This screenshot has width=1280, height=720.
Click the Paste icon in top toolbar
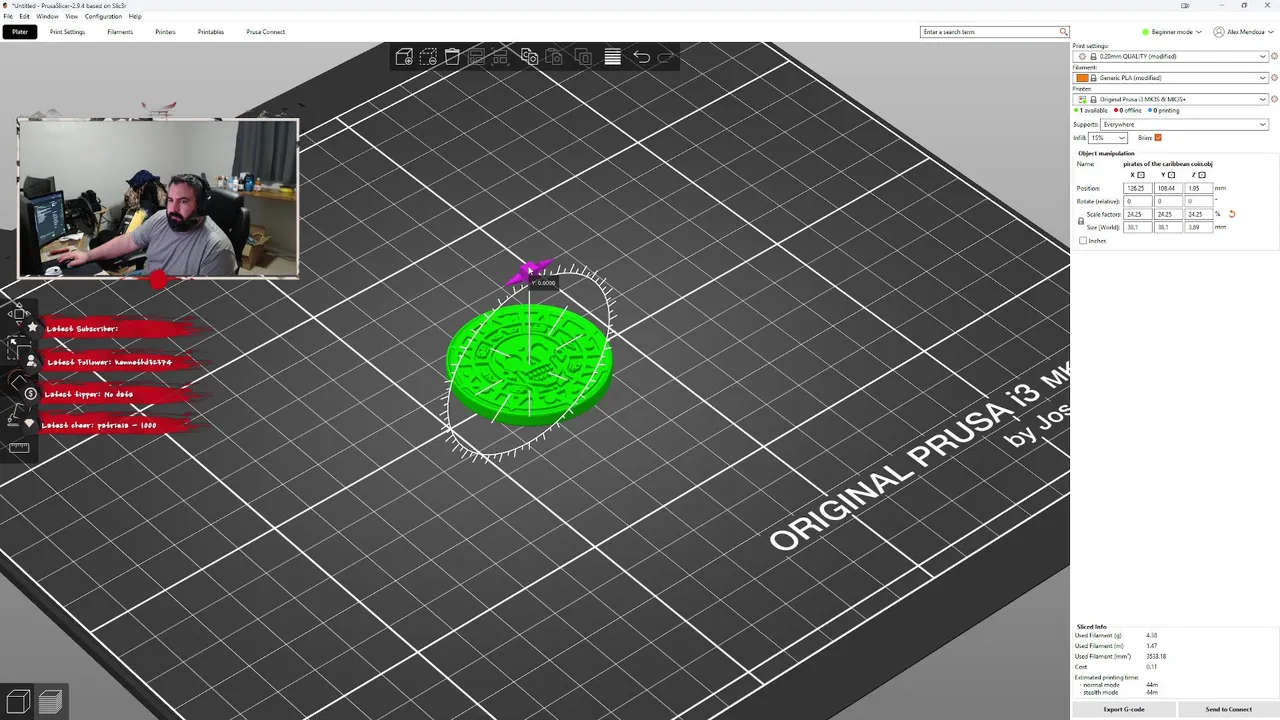point(553,57)
